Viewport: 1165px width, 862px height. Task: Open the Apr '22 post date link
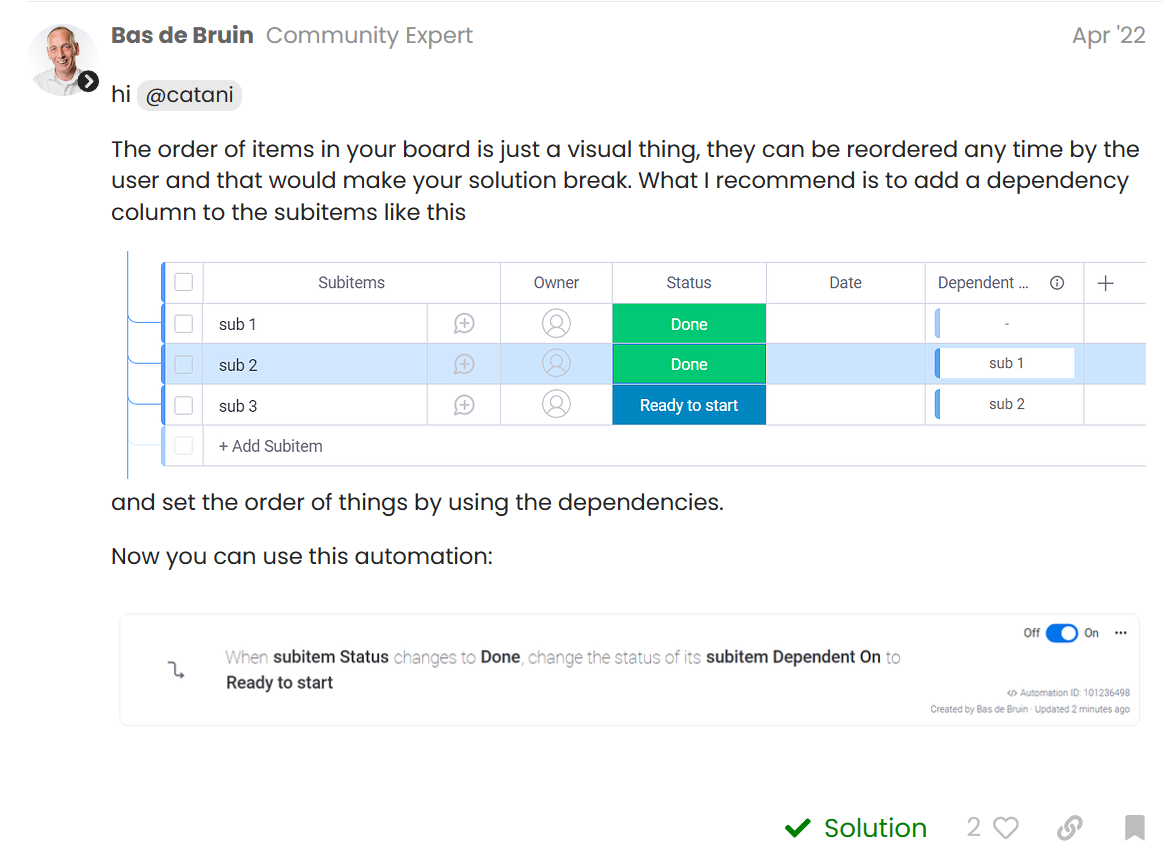(x=1108, y=35)
